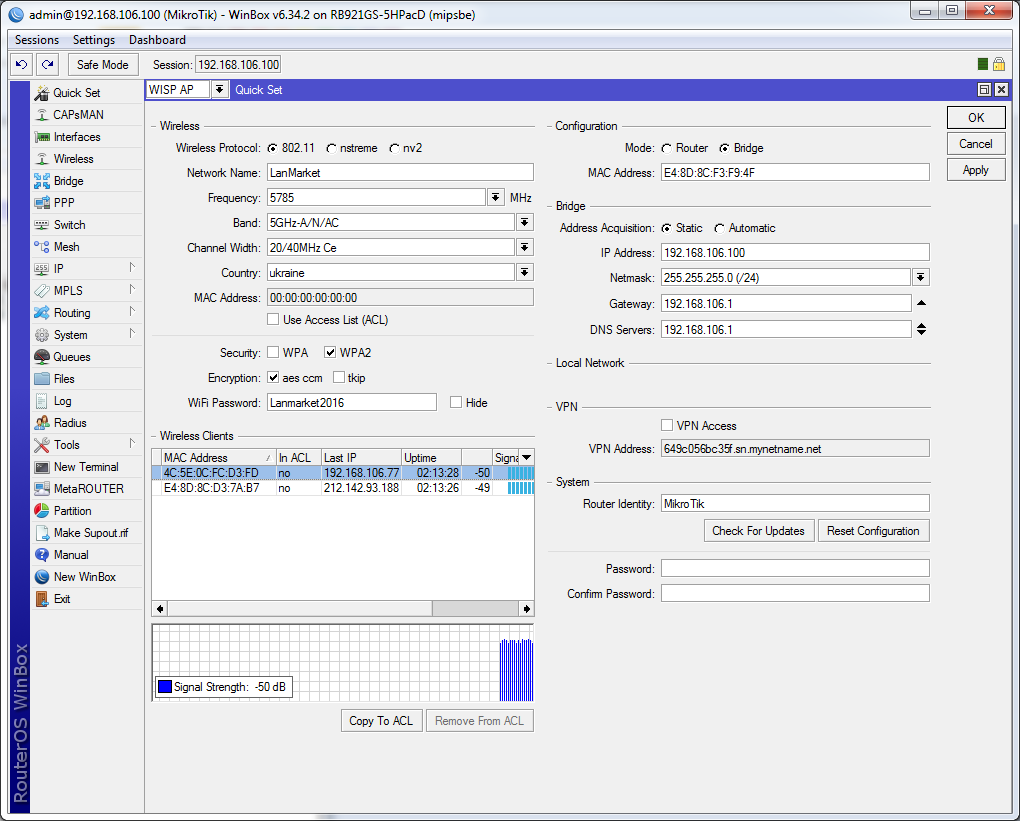Screen dimensions: 1020x821
Task: Expand the Channel Width dropdown
Action: tap(524, 247)
